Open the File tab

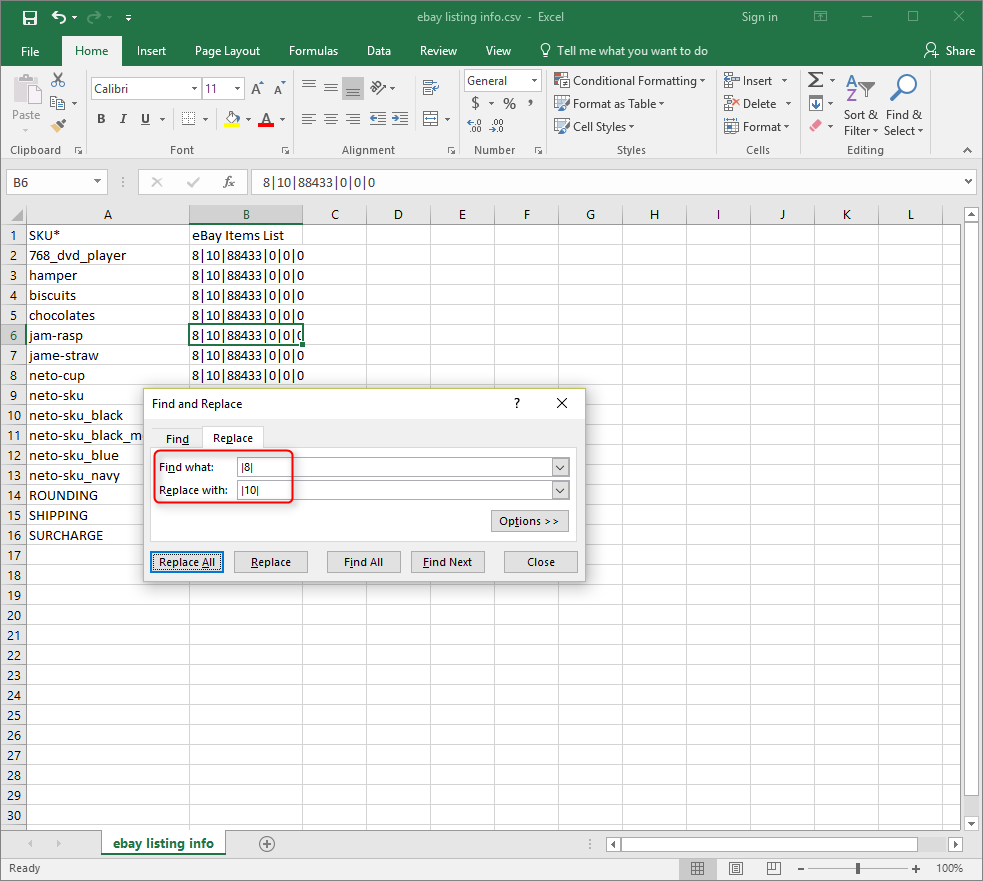(x=30, y=51)
